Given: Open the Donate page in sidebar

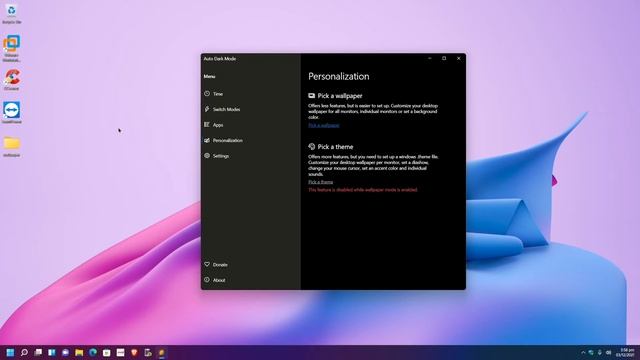Looking at the screenshot, I should tap(216, 264).
